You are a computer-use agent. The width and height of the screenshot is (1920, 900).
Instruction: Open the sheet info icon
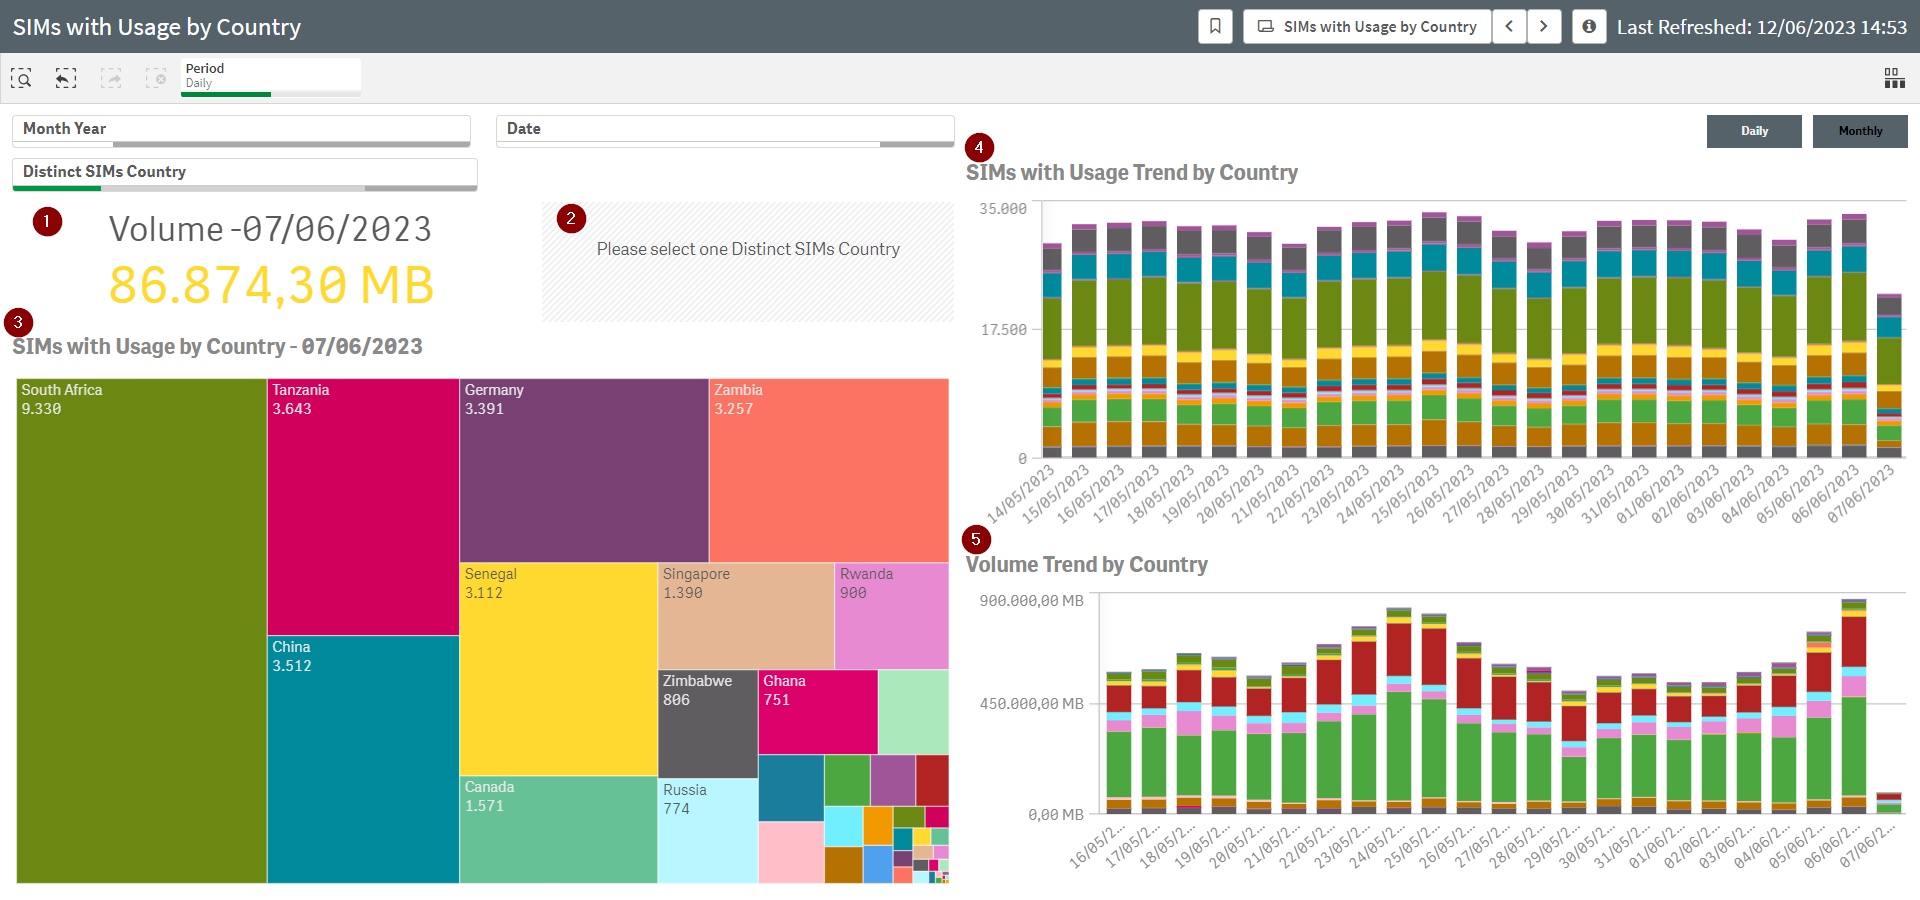pyautogui.click(x=1589, y=27)
